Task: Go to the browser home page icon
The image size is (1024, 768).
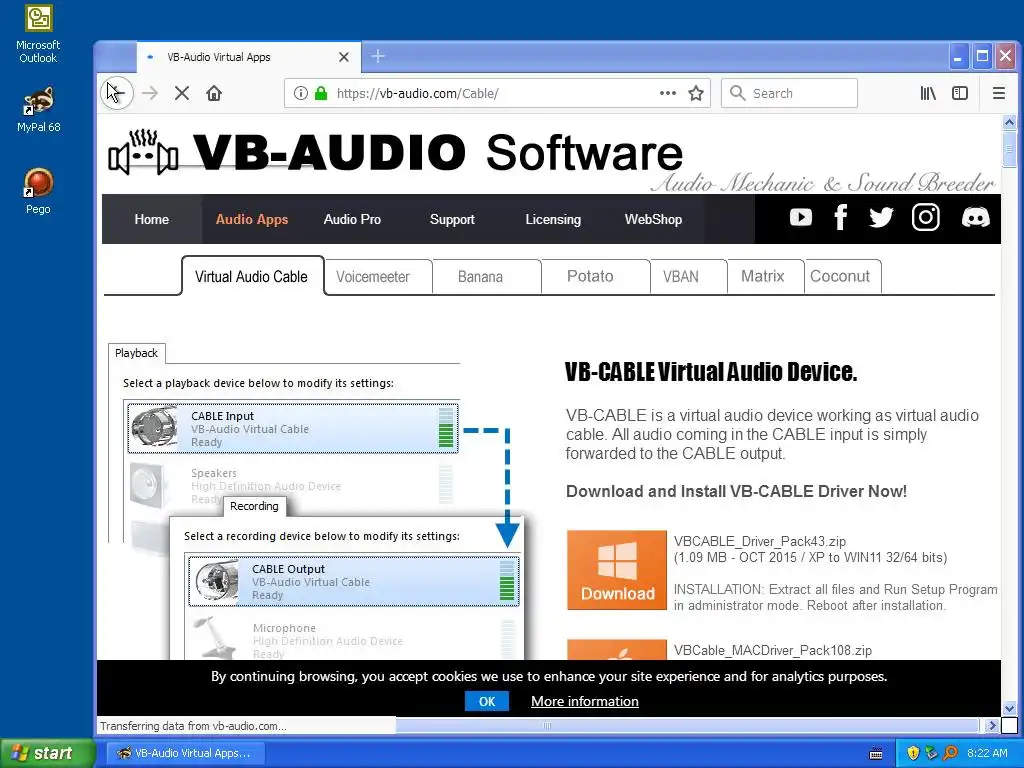Action: click(214, 93)
